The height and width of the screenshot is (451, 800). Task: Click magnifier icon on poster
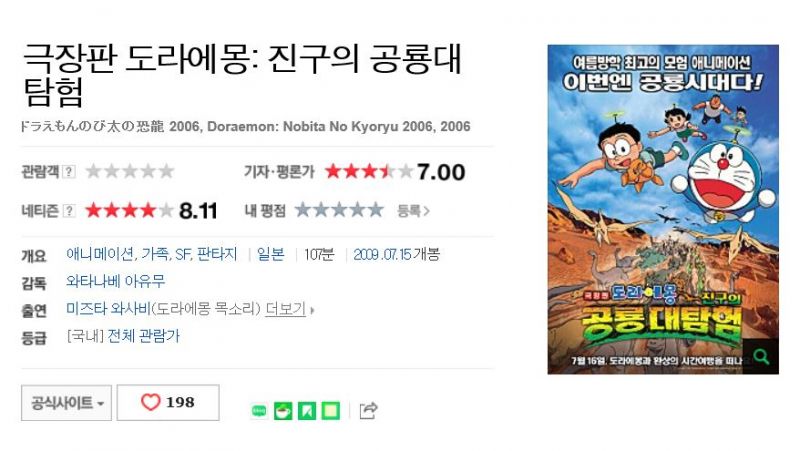761,356
